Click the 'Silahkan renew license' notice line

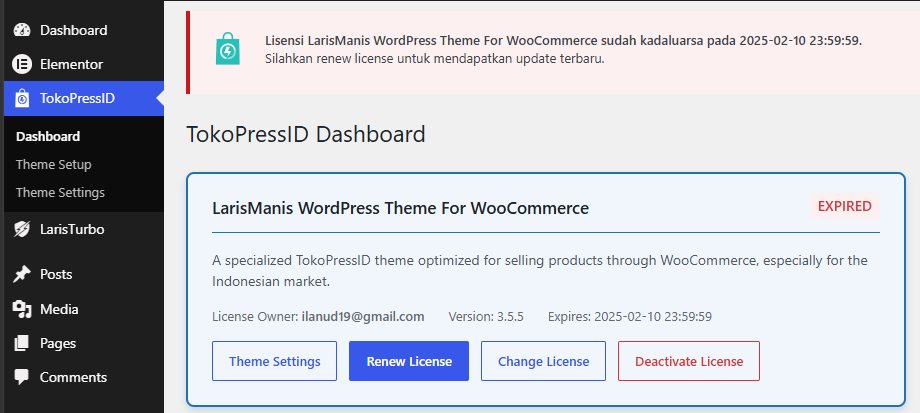[435, 59]
